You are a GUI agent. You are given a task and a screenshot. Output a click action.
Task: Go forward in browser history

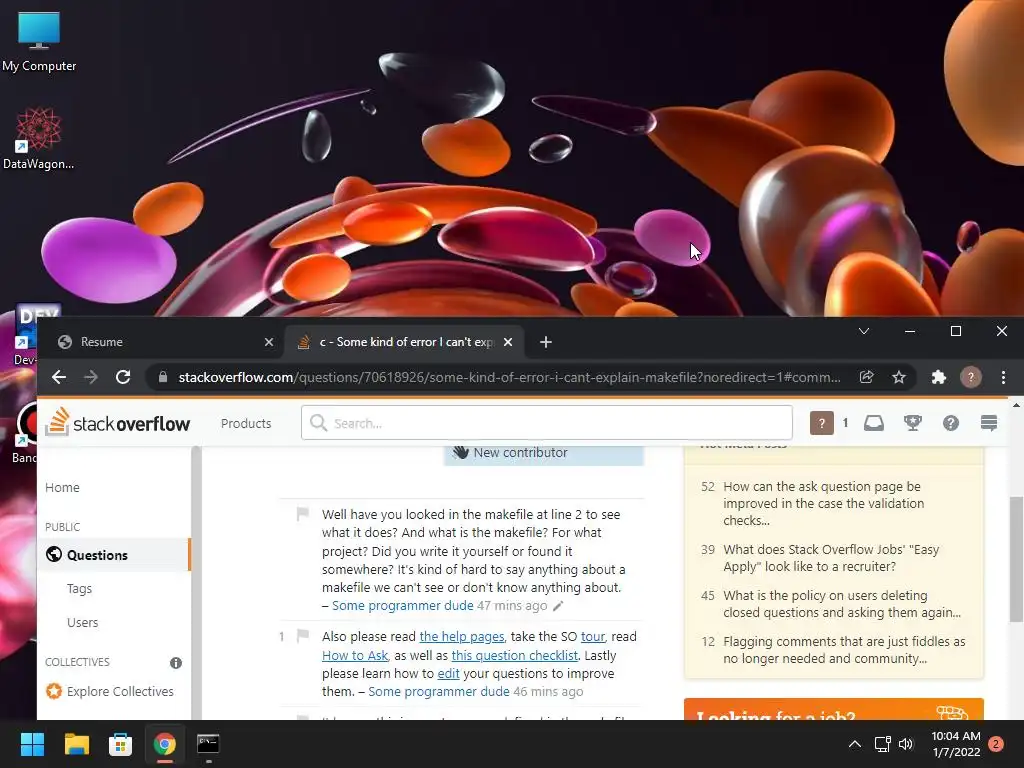pos(91,377)
